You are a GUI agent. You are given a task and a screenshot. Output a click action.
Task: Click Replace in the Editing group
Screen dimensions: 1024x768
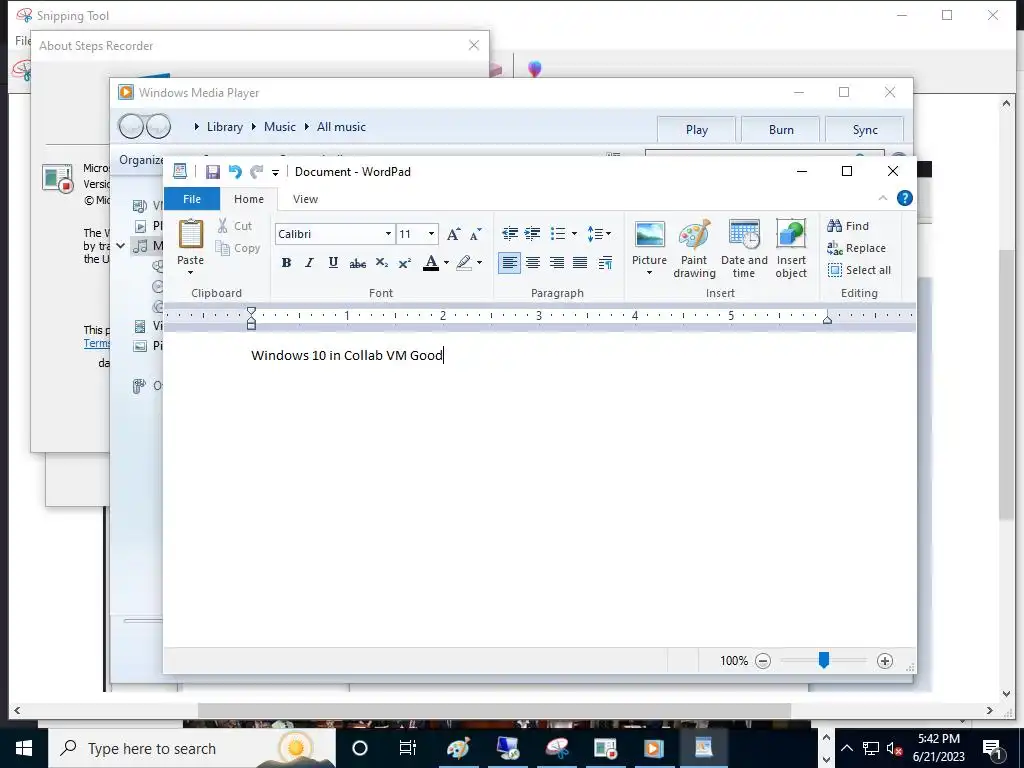[856, 248]
